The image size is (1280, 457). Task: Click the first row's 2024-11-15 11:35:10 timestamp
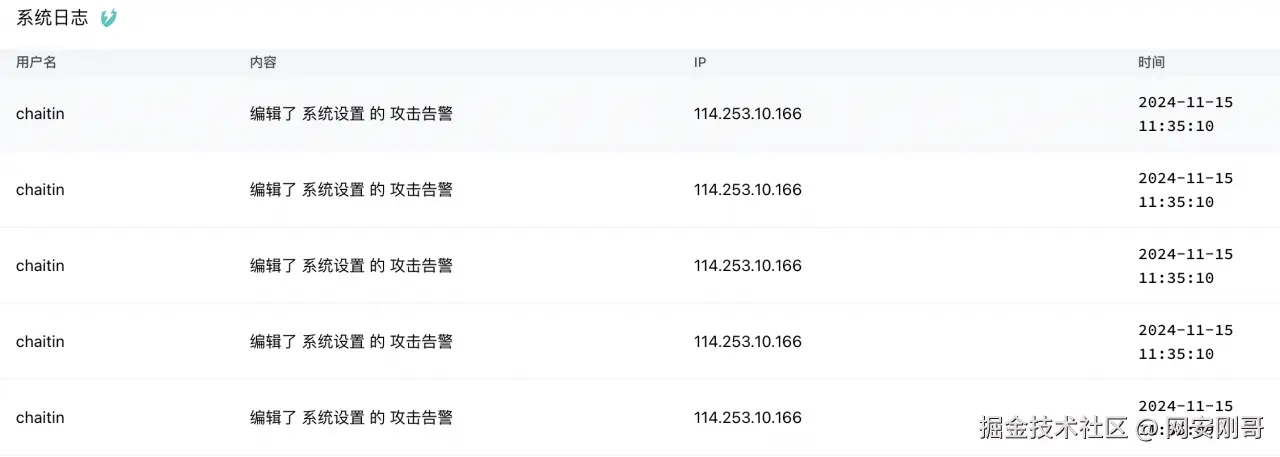(1185, 114)
